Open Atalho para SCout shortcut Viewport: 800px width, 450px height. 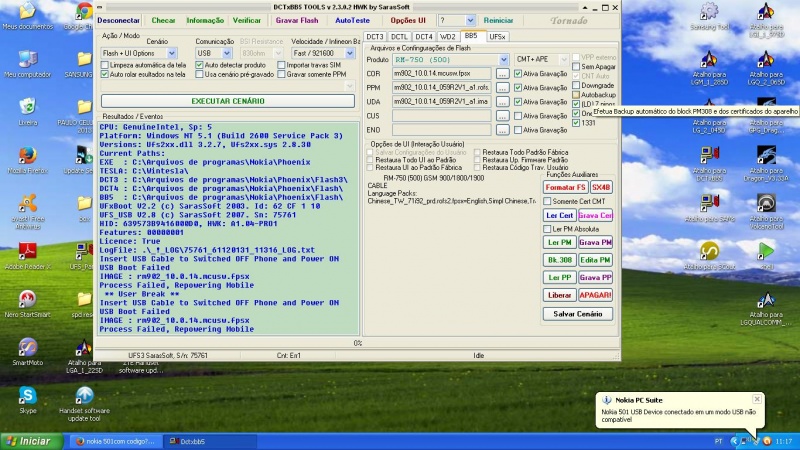[709, 256]
